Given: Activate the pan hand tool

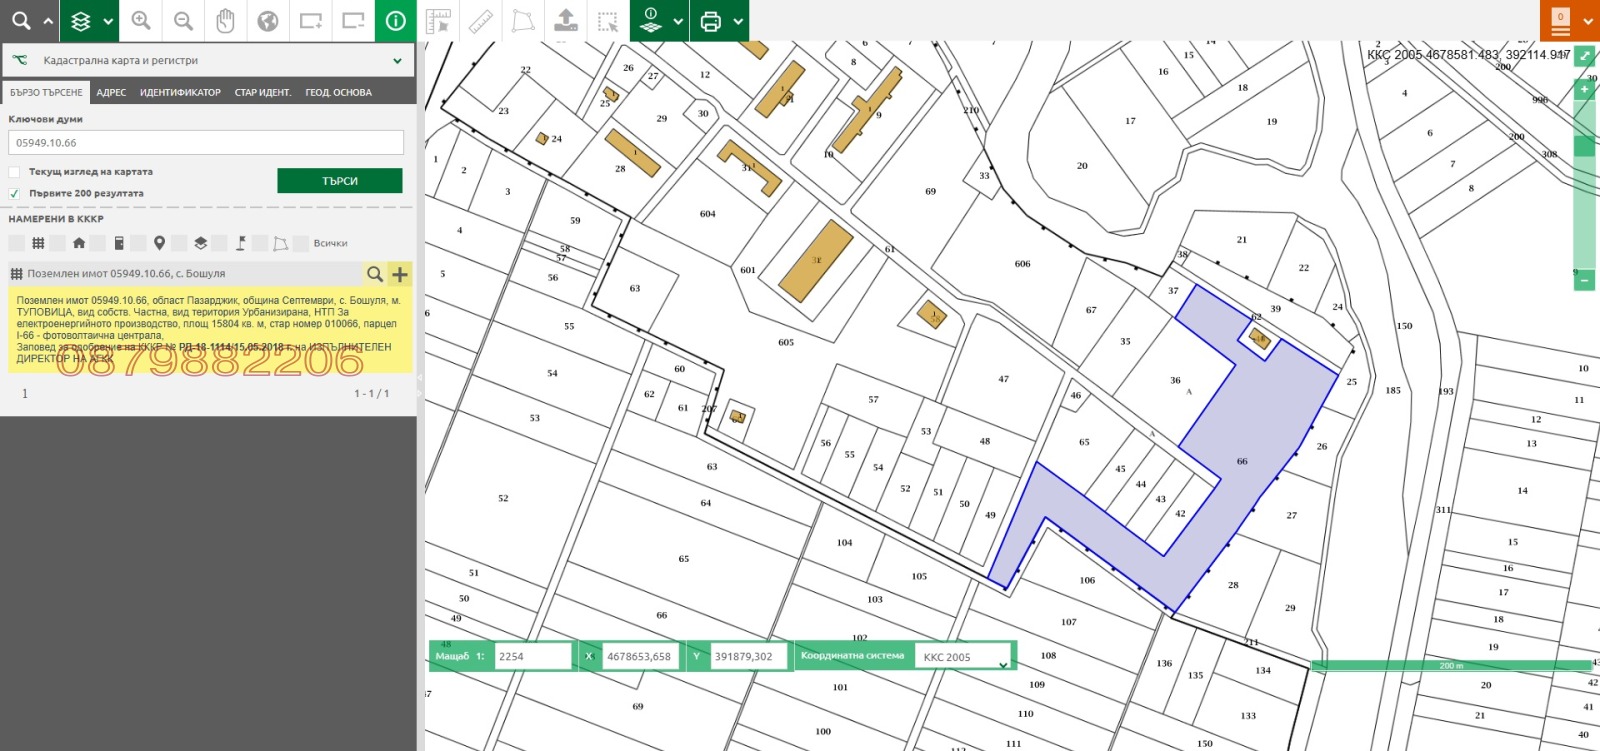Looking at the screenshot, I should pyautogui.click(x=226, y=21).
